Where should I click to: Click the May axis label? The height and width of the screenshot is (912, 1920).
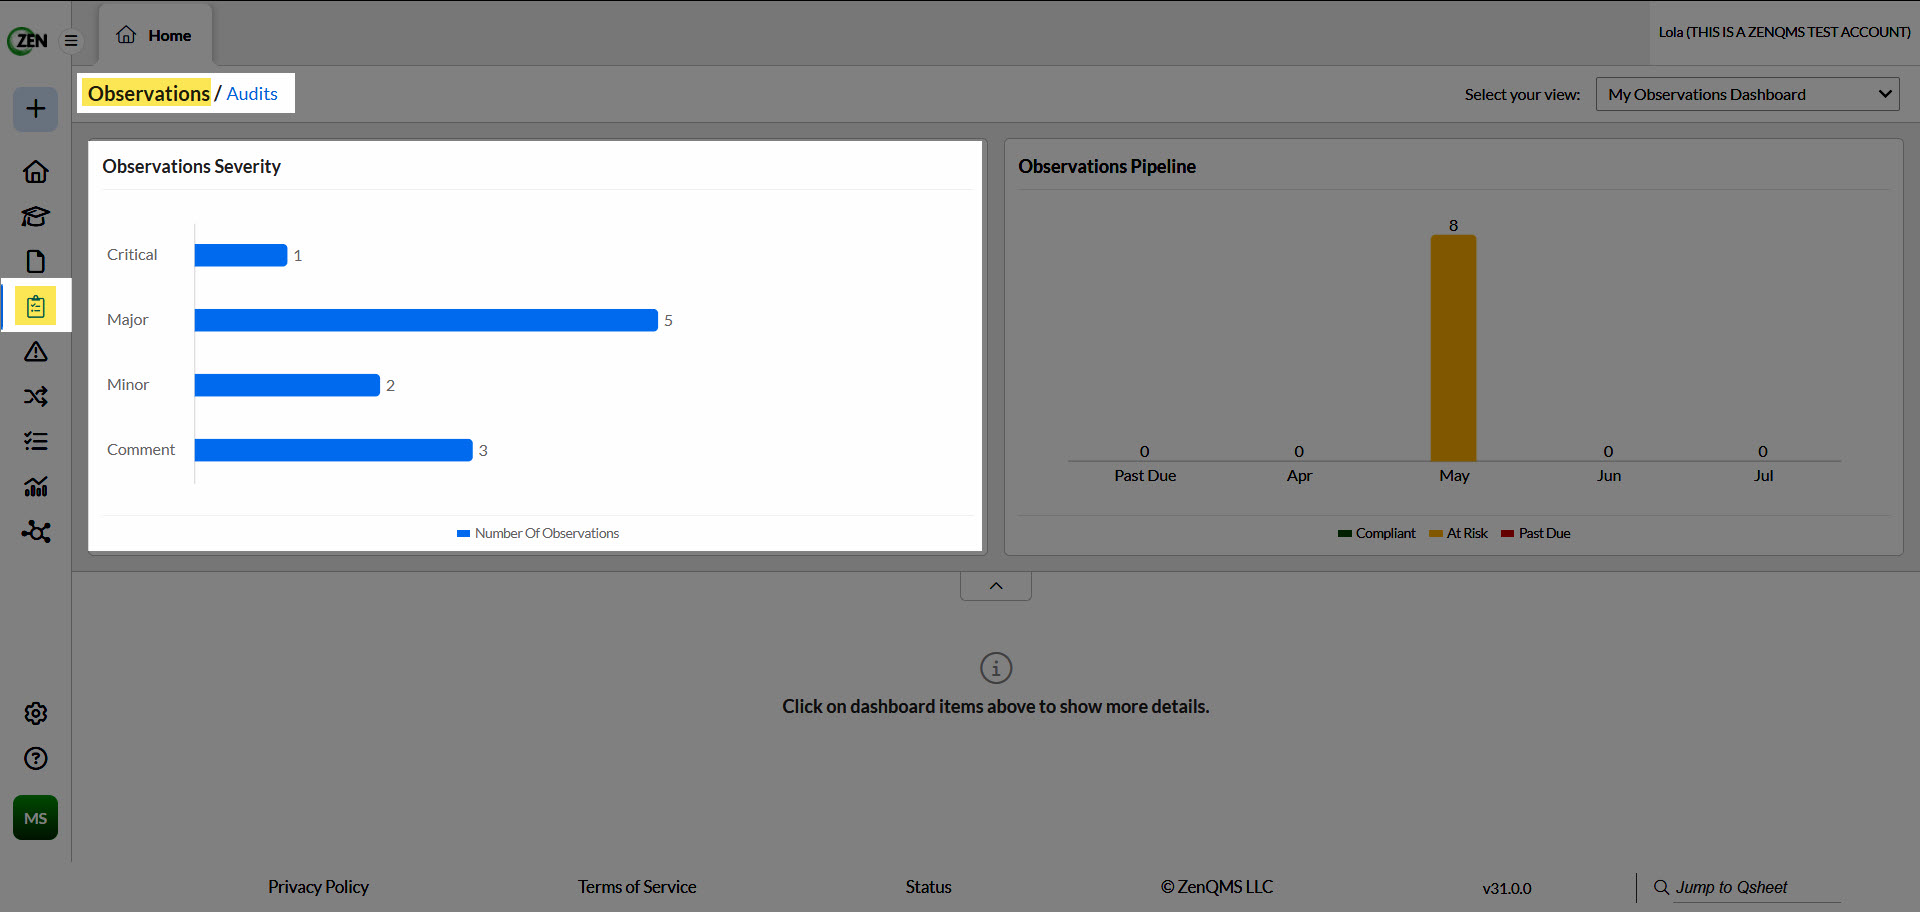tap(1454, 476)
